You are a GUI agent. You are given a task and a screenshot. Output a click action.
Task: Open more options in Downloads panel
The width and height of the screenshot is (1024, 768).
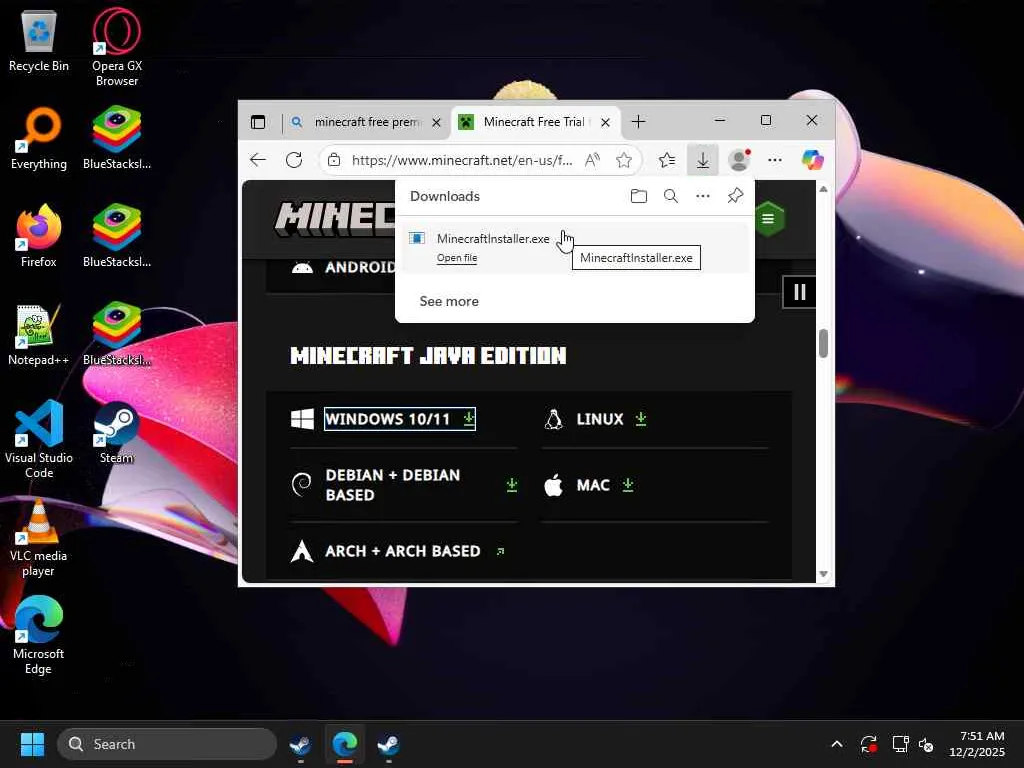coord(703,196)
